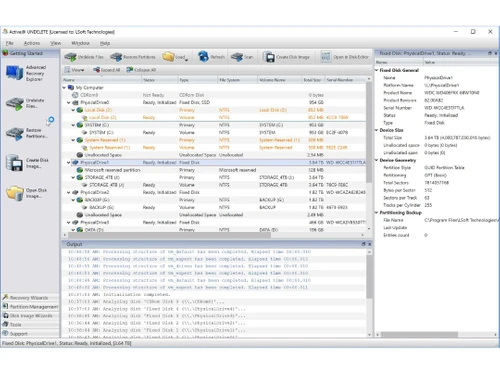Select Unallocated Space 2.54 MB row
Screen dimensions: 500x375
(214, 155)
